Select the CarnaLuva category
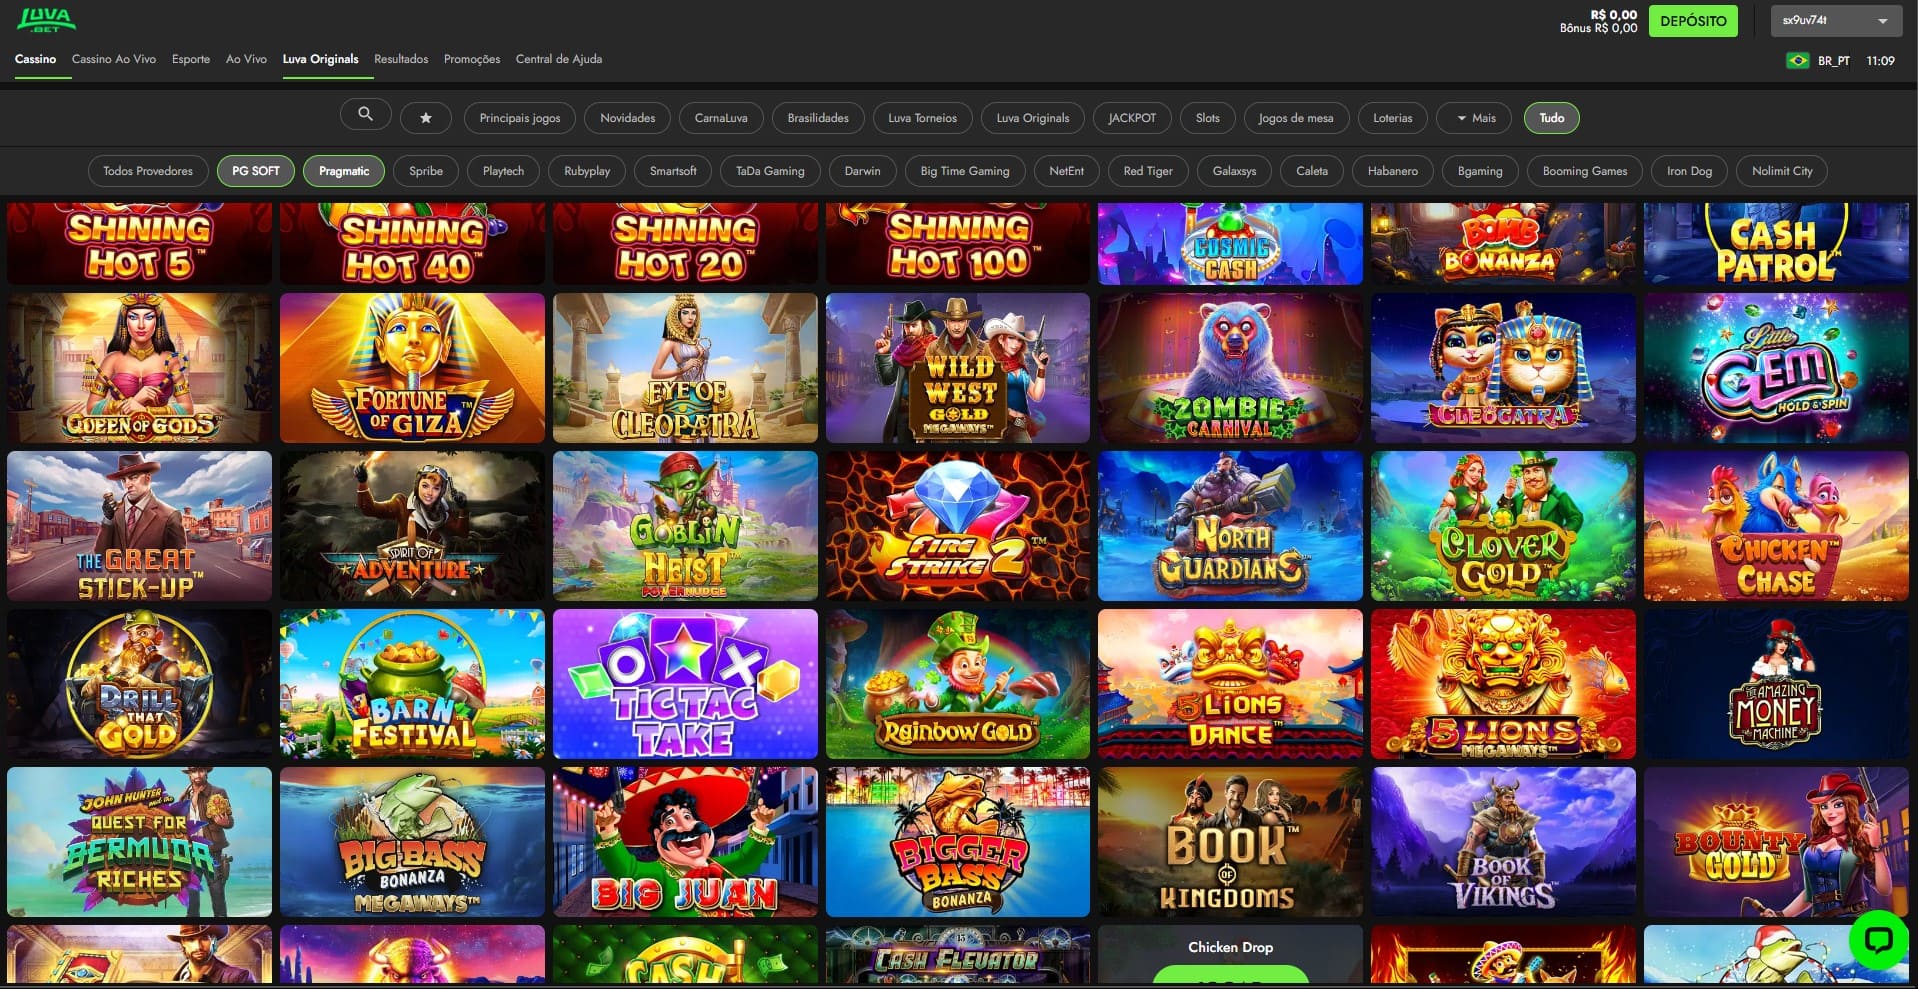1918x989 pixels. [x=721, y=118]
